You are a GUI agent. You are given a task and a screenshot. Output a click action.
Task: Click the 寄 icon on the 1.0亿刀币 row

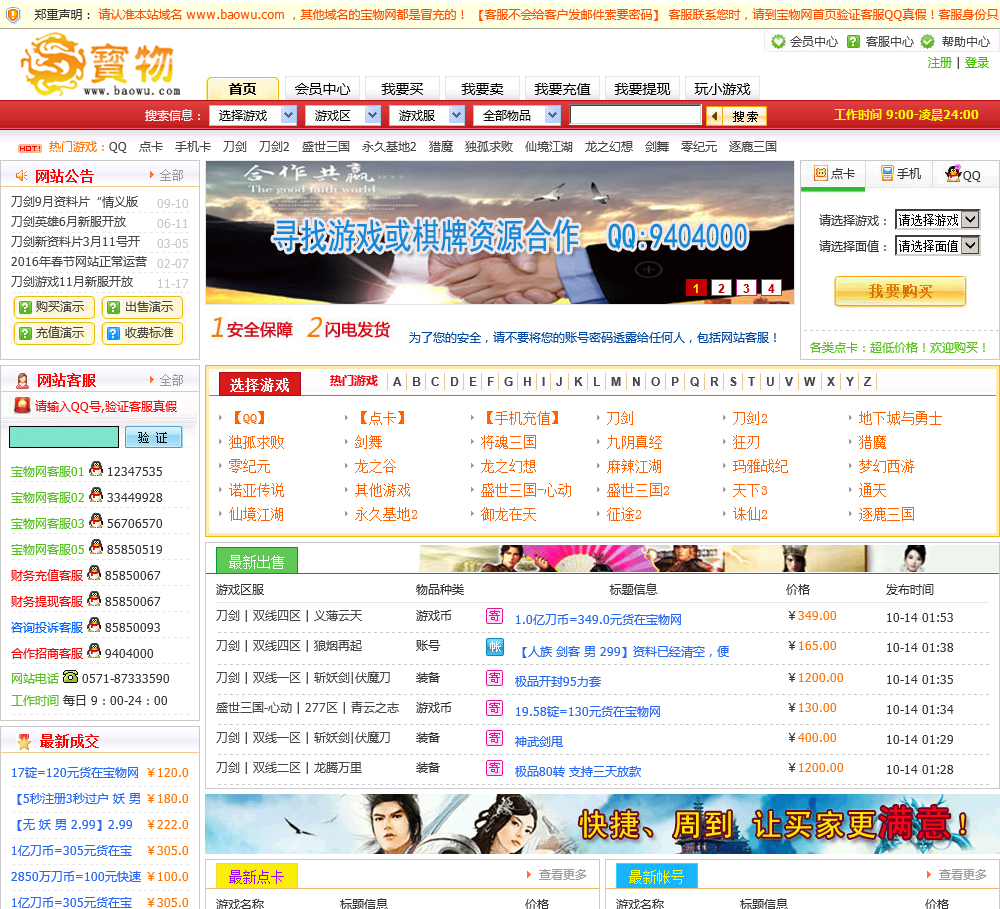pyautogui.click(x=494, y=616)
